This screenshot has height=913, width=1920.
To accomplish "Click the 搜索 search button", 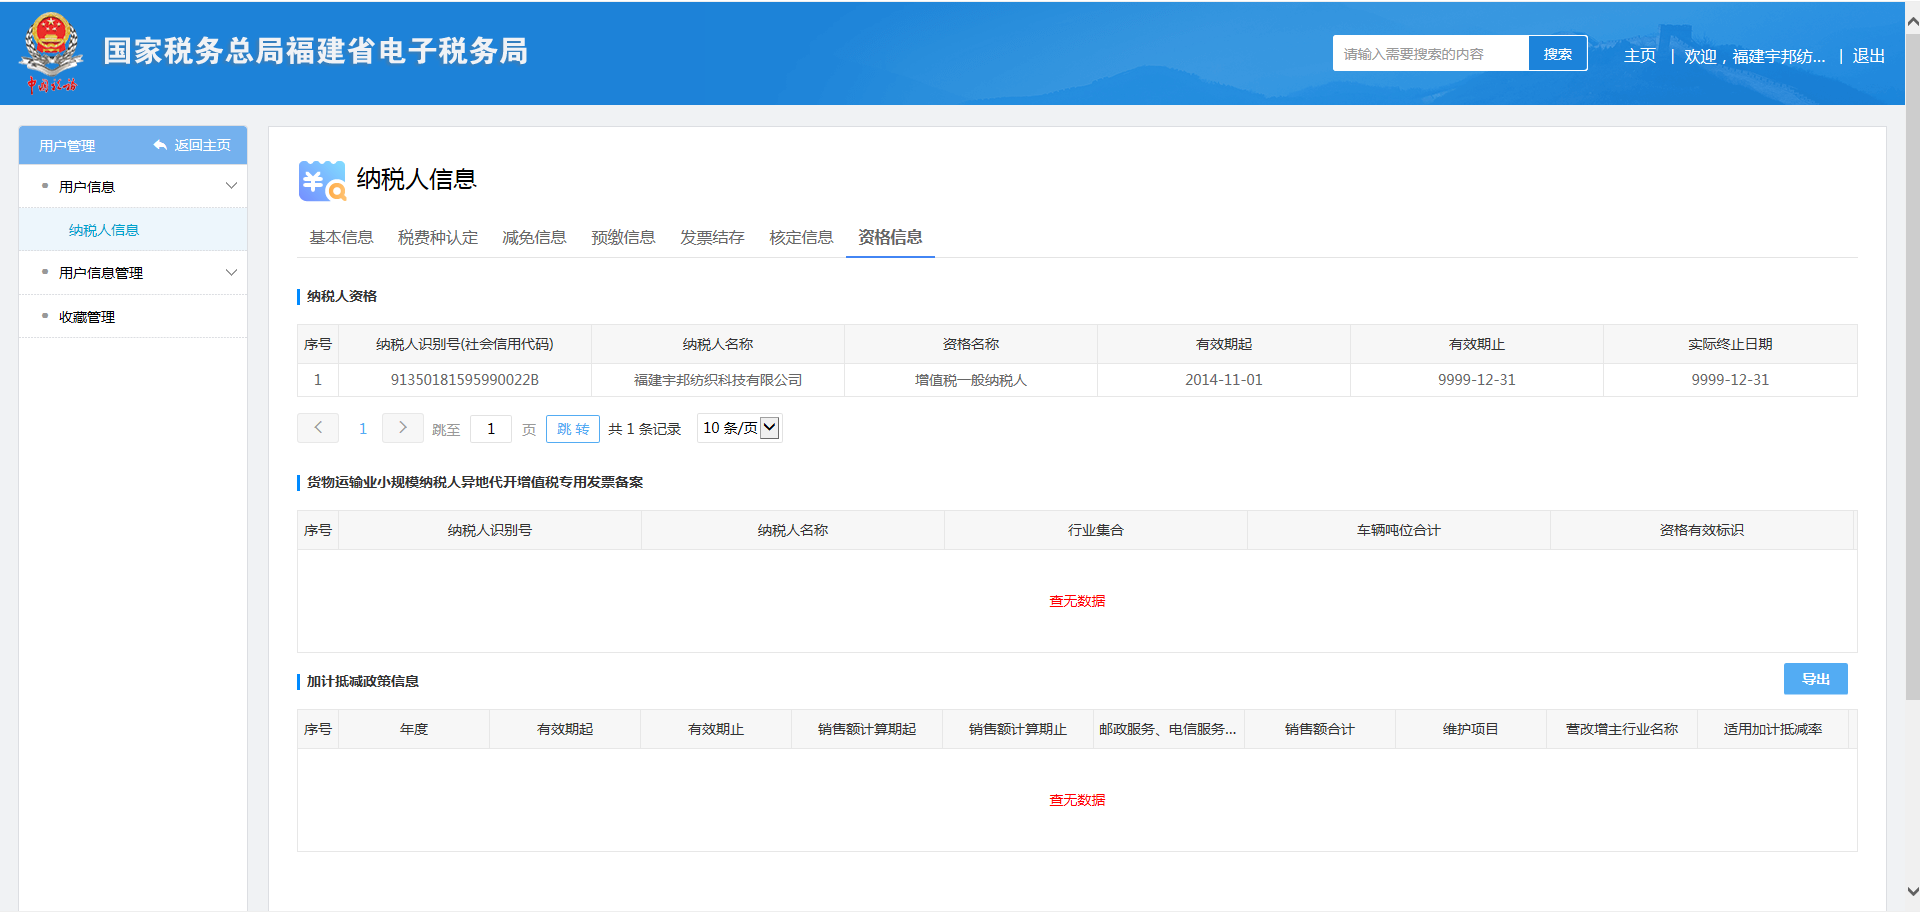I will click(1557, 54).
